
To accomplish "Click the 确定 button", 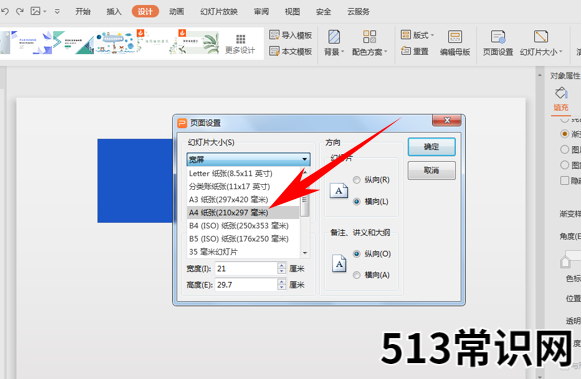I will click(431, 147).
